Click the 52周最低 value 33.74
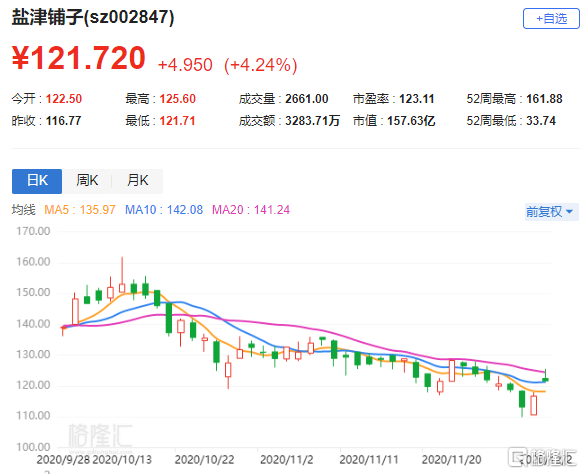Image resolution: width=583 pixels, height=474 pixels. point(541,121)
